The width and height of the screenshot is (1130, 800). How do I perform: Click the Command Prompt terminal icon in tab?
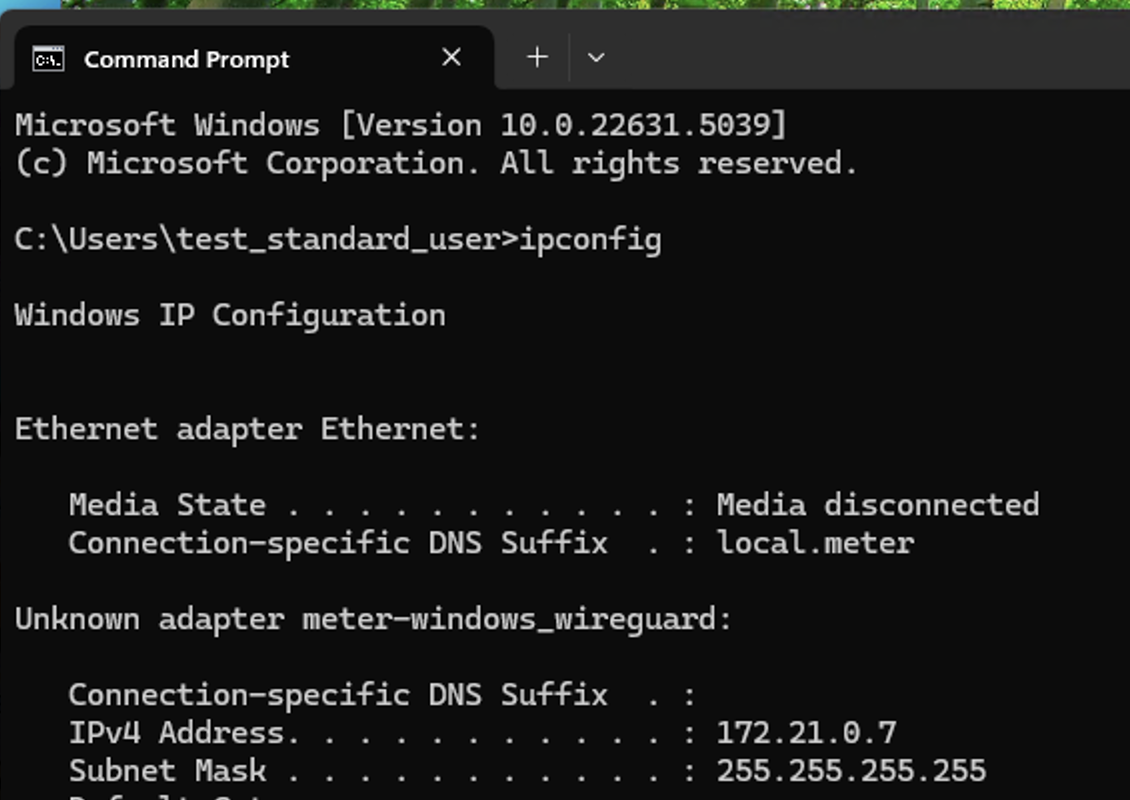[48, 59]
